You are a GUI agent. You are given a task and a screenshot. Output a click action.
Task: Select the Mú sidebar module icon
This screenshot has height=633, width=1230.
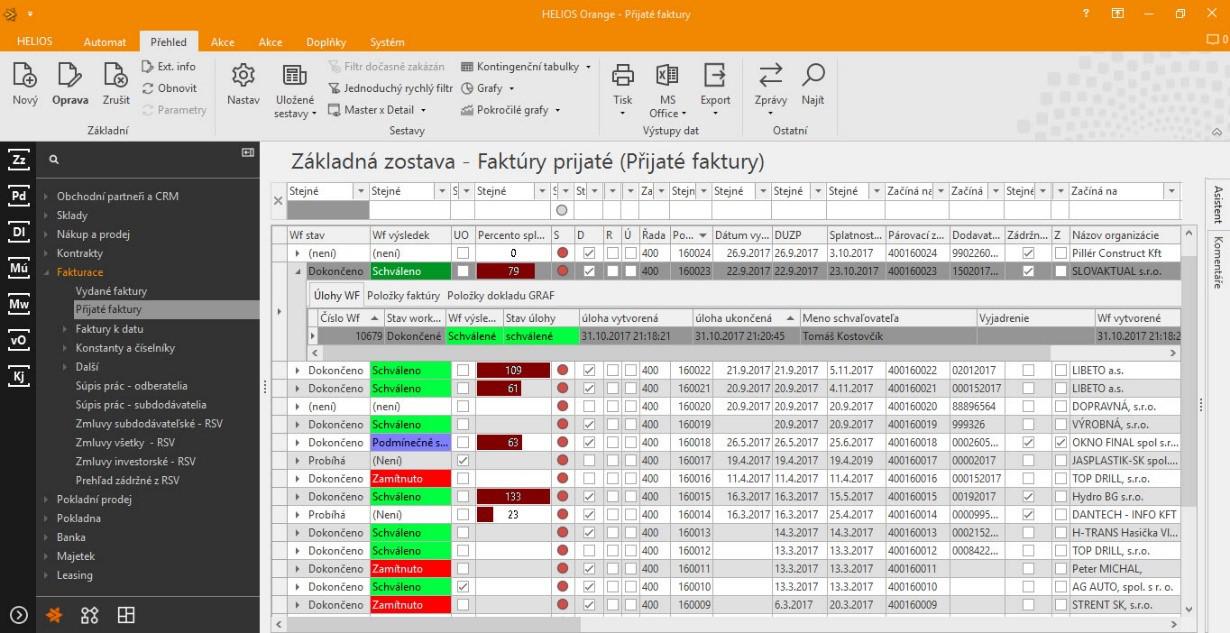18,268
